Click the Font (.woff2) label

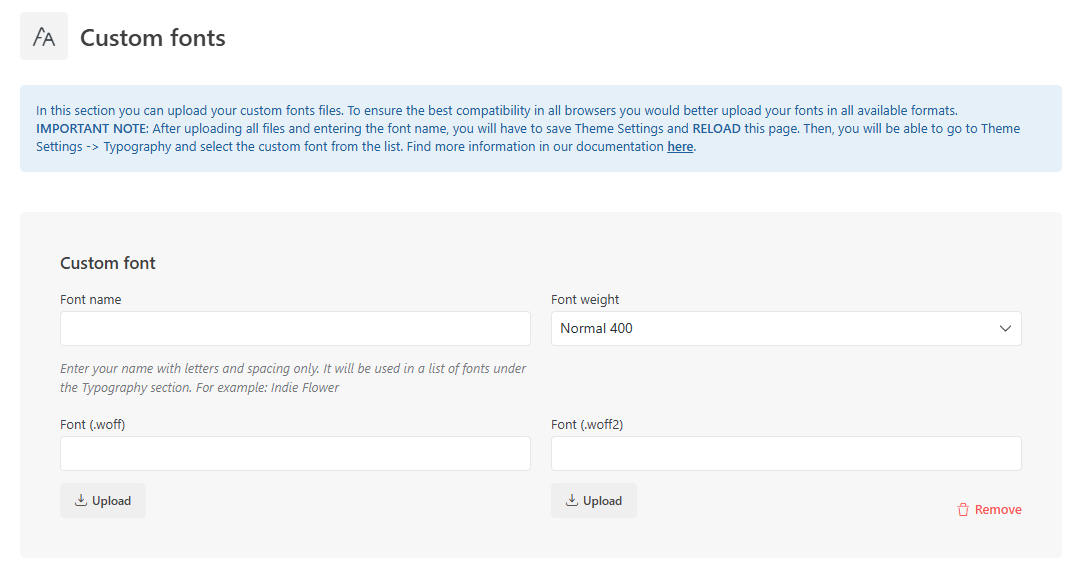tap(587, 424)
